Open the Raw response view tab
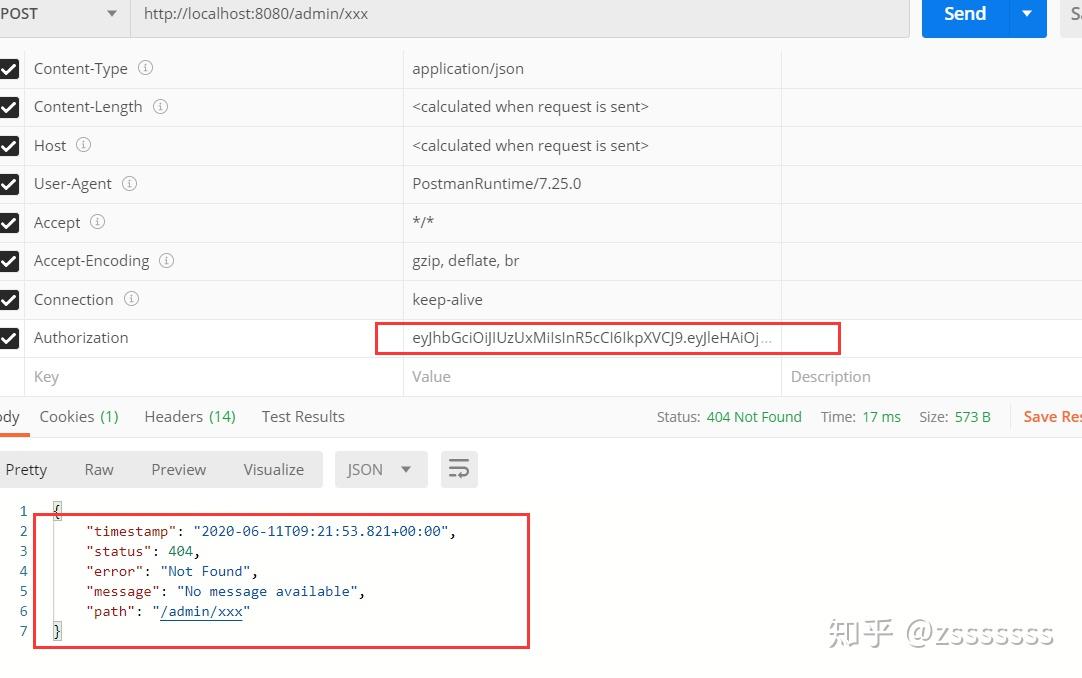 coord(98,468)
